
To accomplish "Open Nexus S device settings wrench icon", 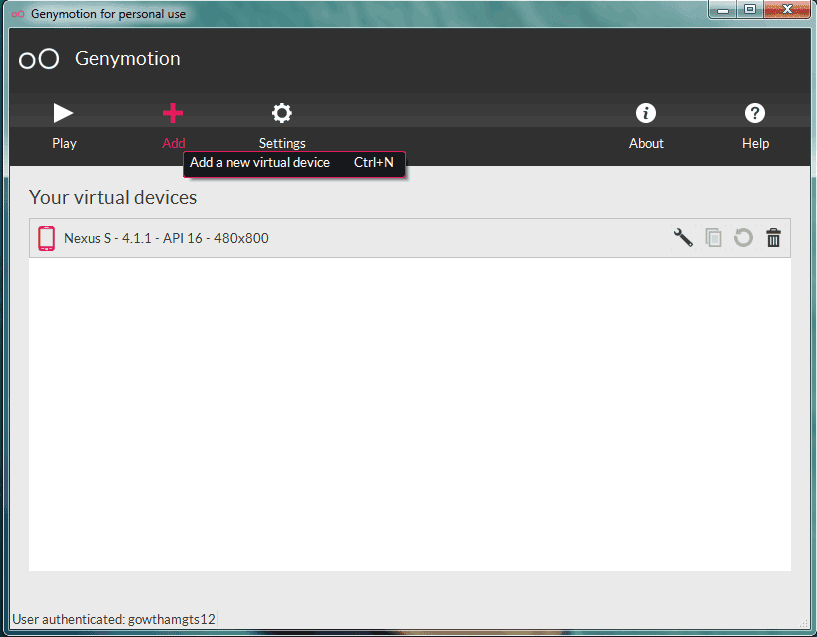I will 683,238.
